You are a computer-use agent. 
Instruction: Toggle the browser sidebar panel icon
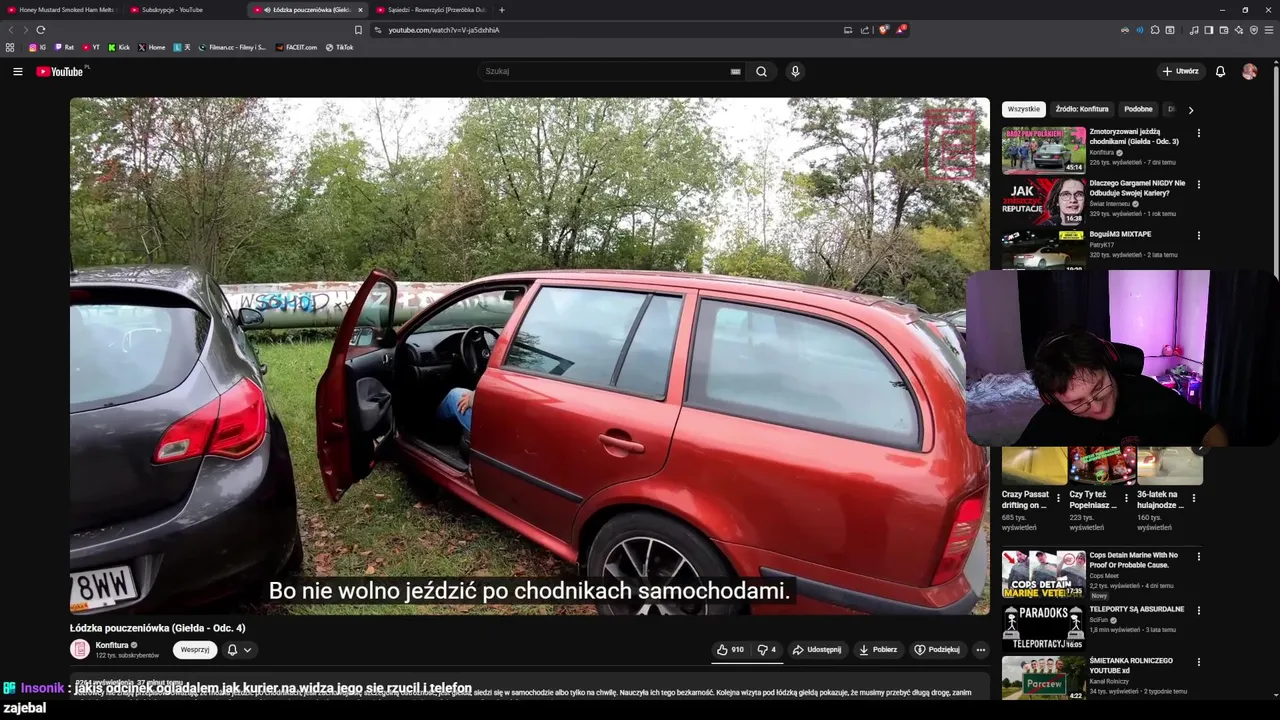tap(1209, 30)
